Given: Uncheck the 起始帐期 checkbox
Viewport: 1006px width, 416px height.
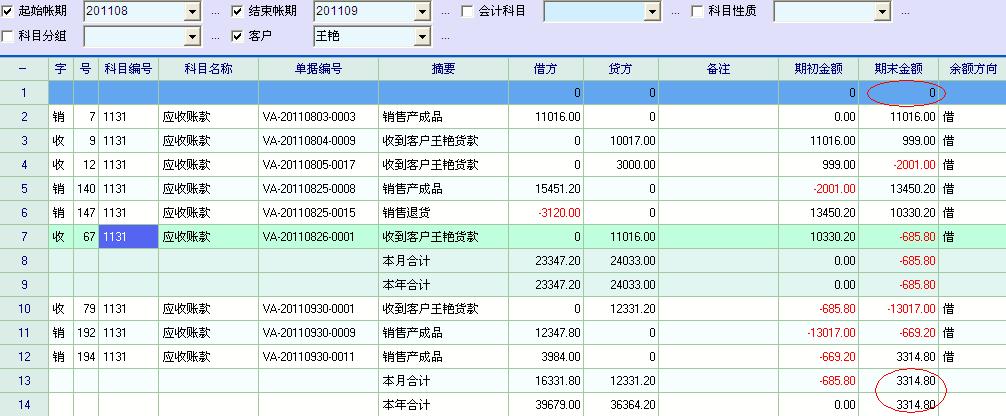Looking at the screenshot, I should [9, 12].
